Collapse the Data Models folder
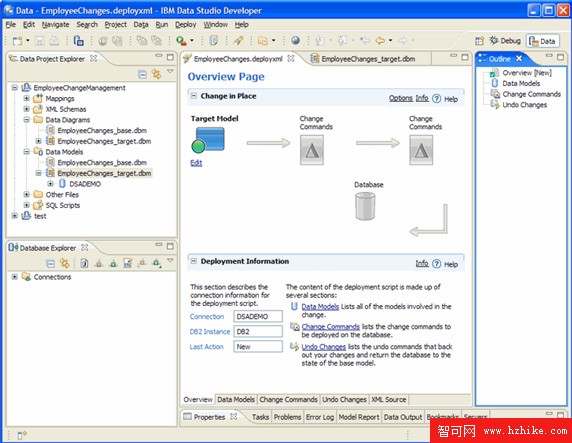 [x=26, y=151]
